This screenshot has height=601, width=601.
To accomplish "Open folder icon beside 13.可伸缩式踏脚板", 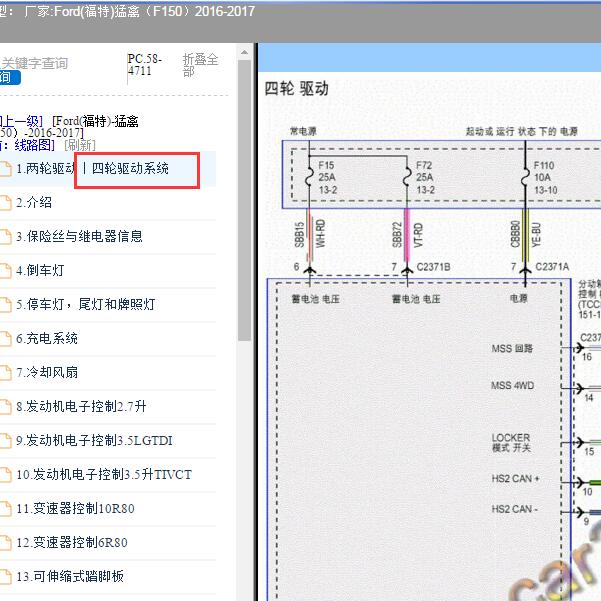I will (5, 577).
